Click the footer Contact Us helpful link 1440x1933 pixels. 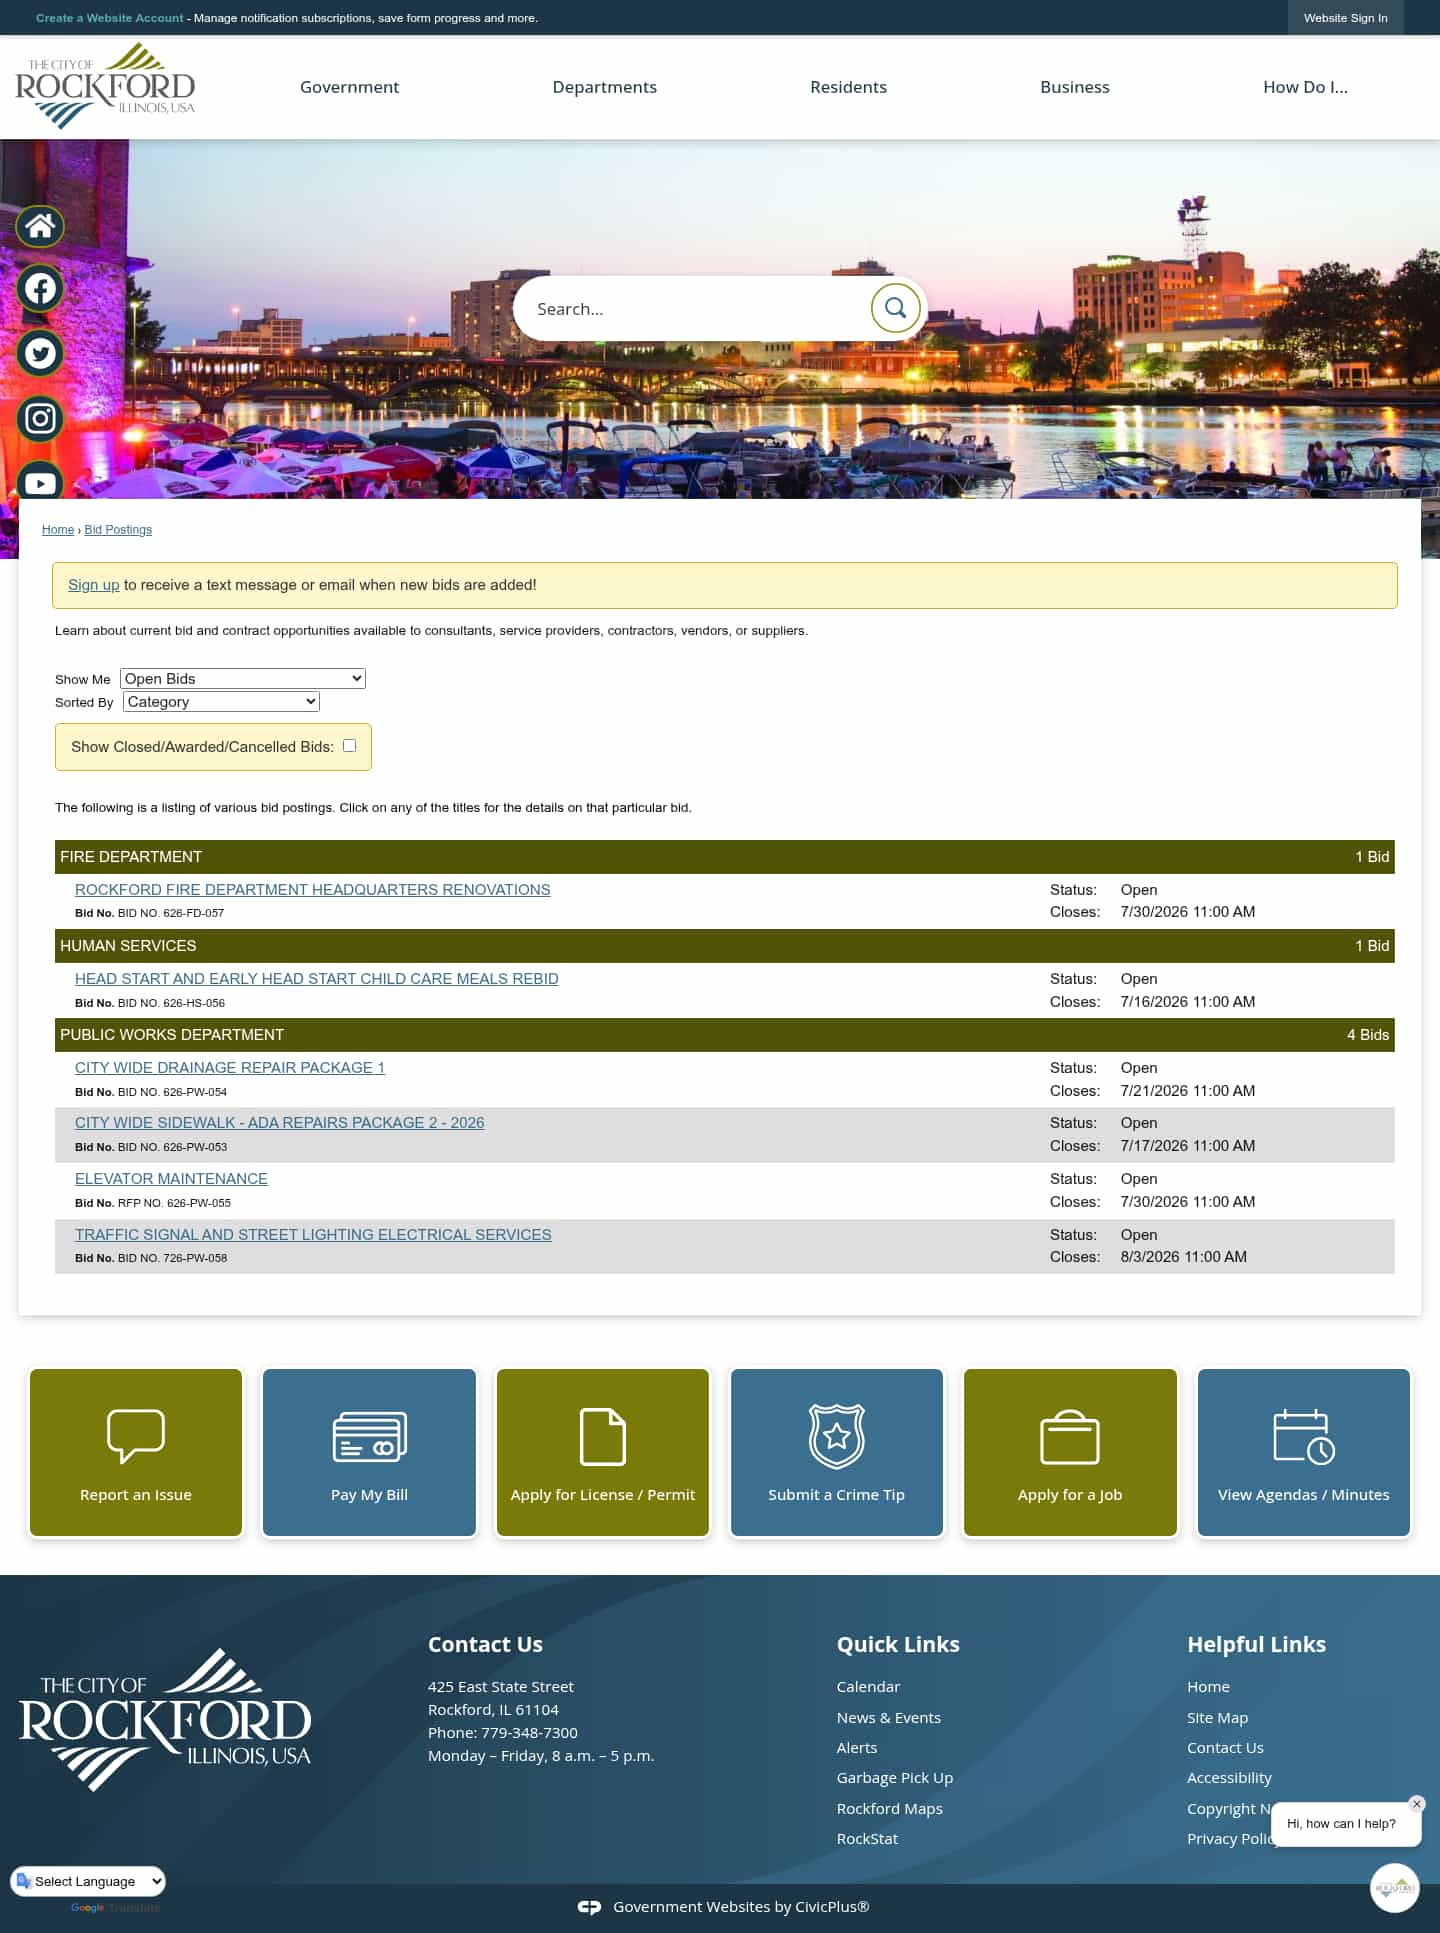[1225, 1748]
